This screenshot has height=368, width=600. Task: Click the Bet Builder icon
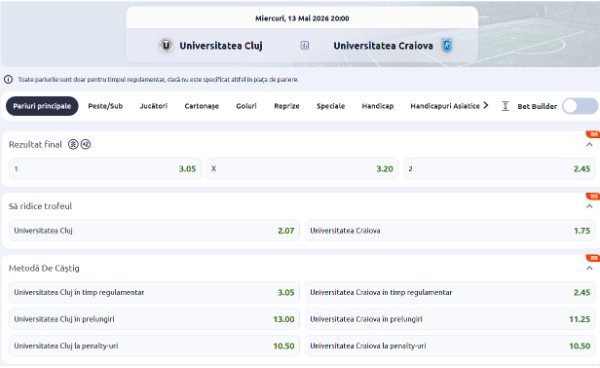click(x=505, y=106)
